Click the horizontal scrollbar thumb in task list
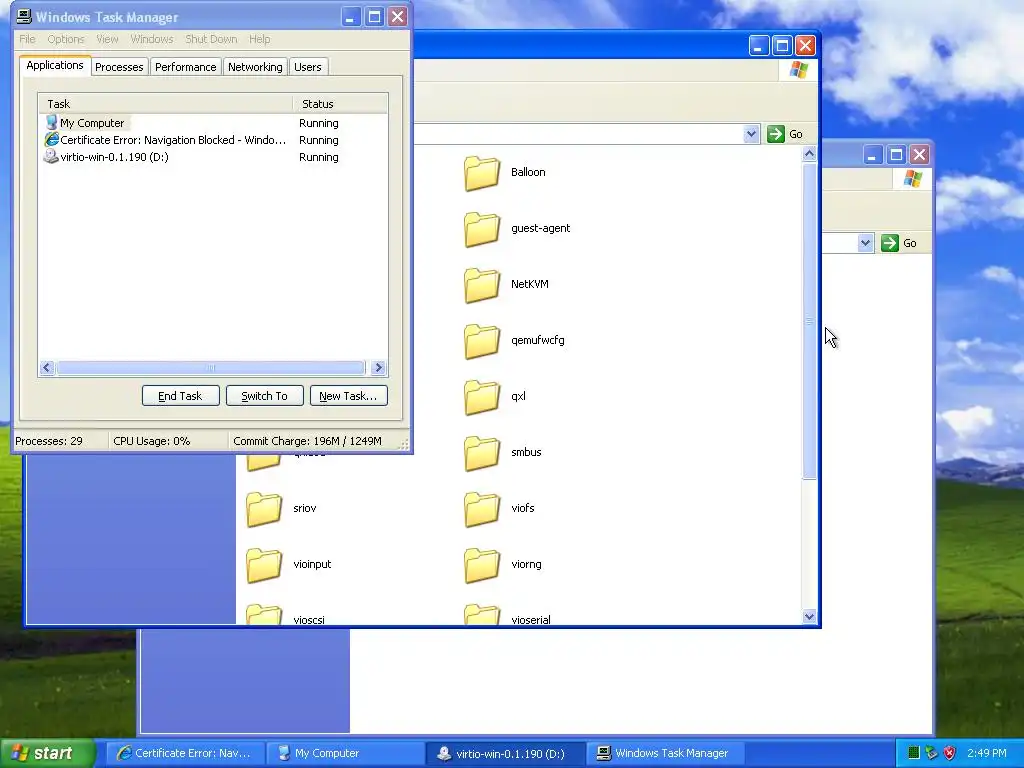The height and width of the screenshot is (768, 1024). pos(210,368)
